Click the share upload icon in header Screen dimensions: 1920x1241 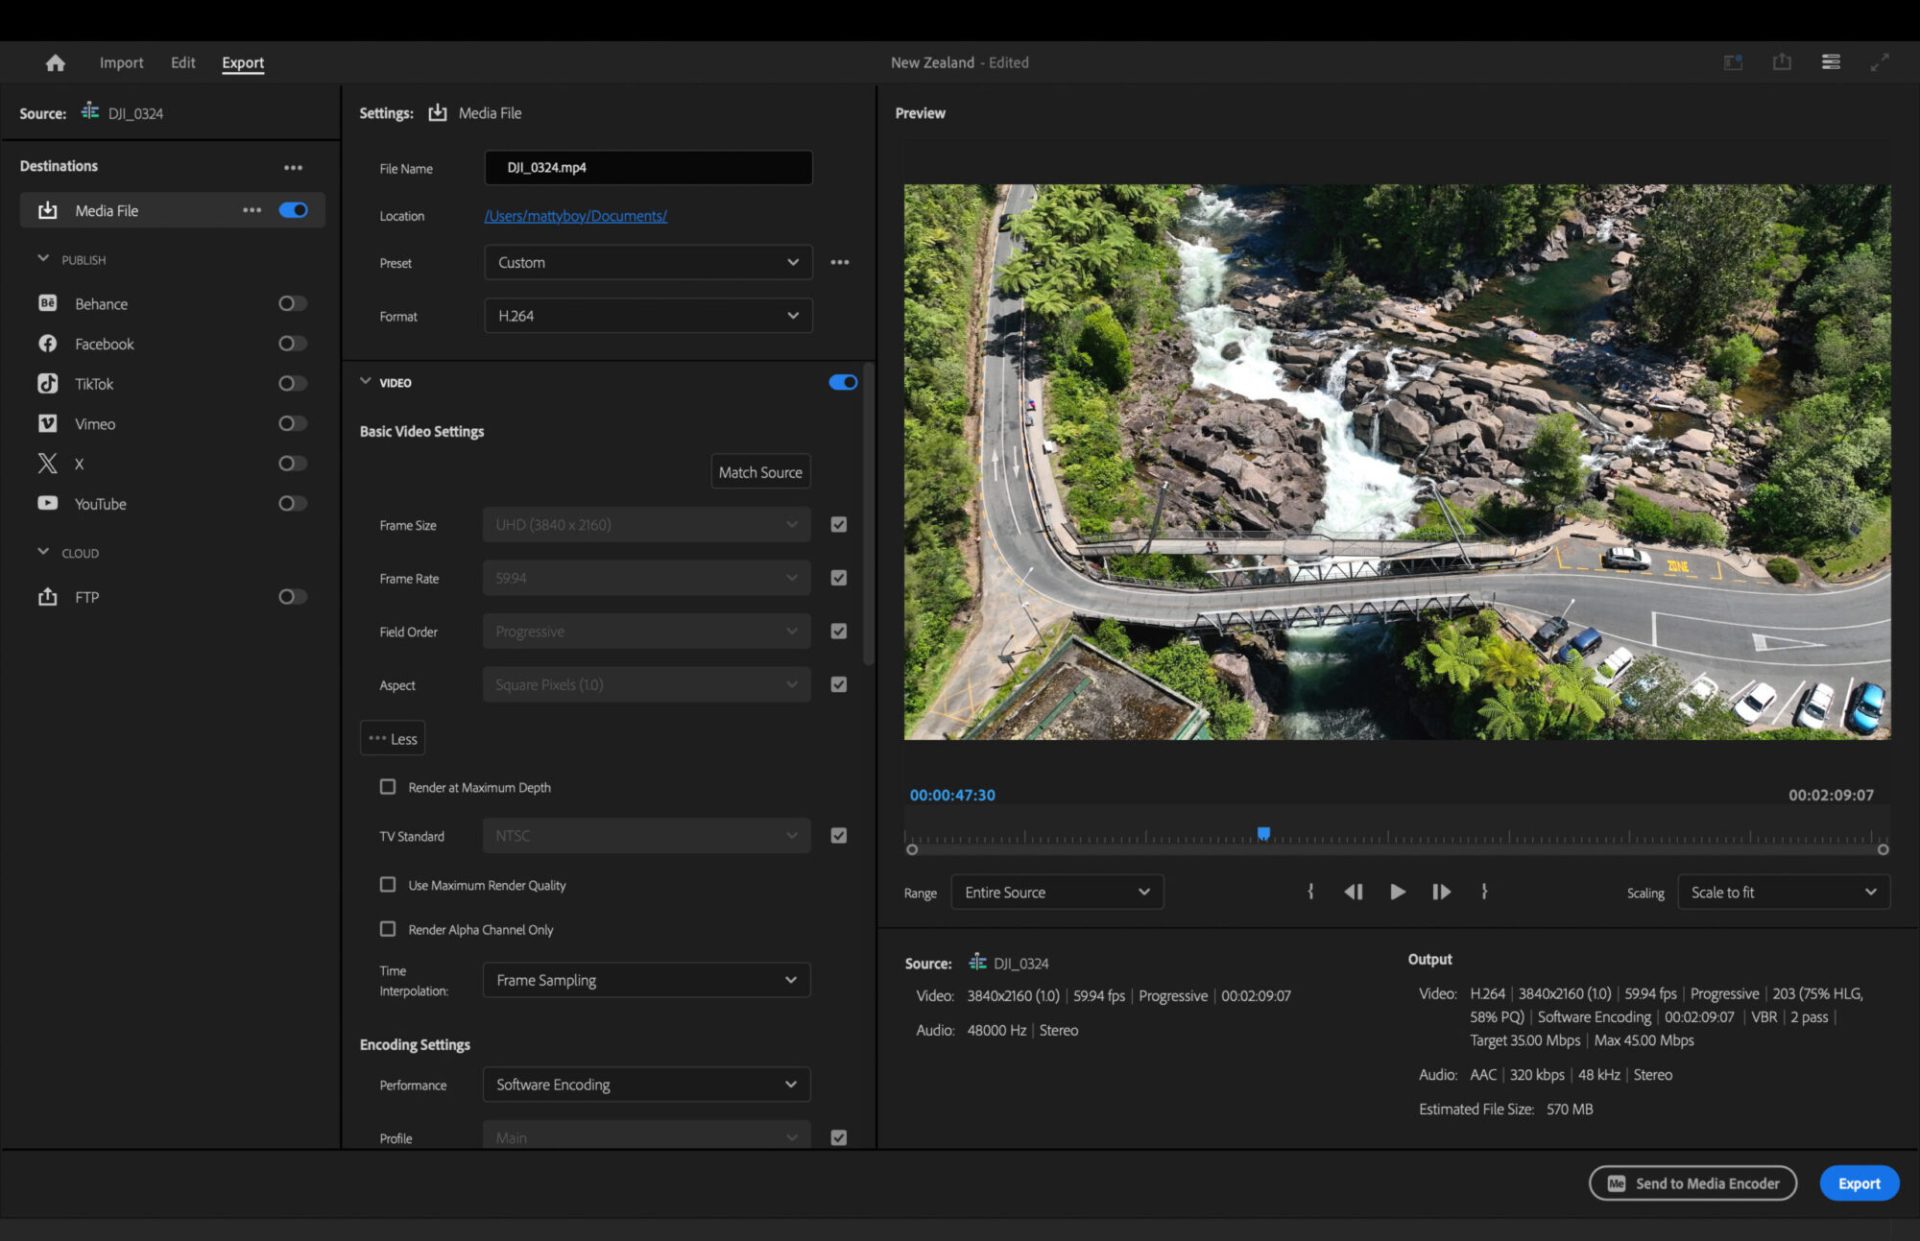(x=1782, y=62)
